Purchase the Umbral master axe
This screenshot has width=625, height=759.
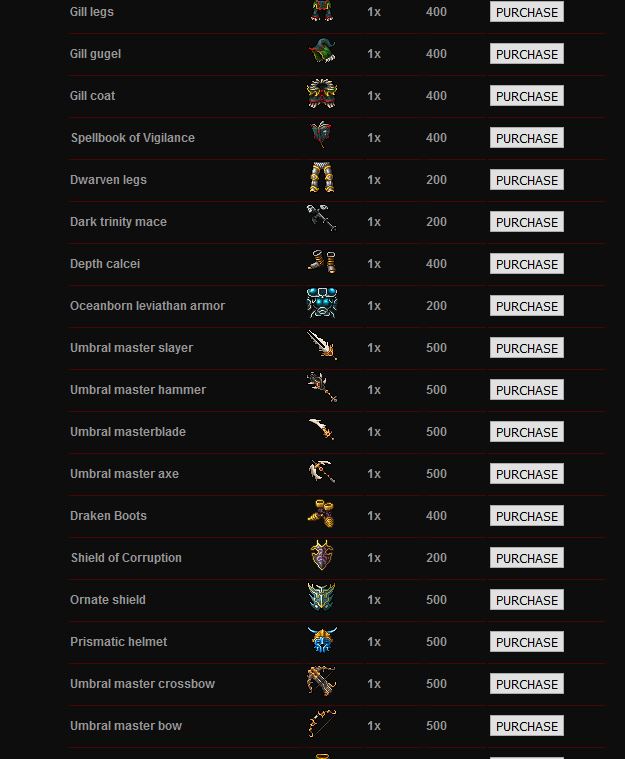527,474
